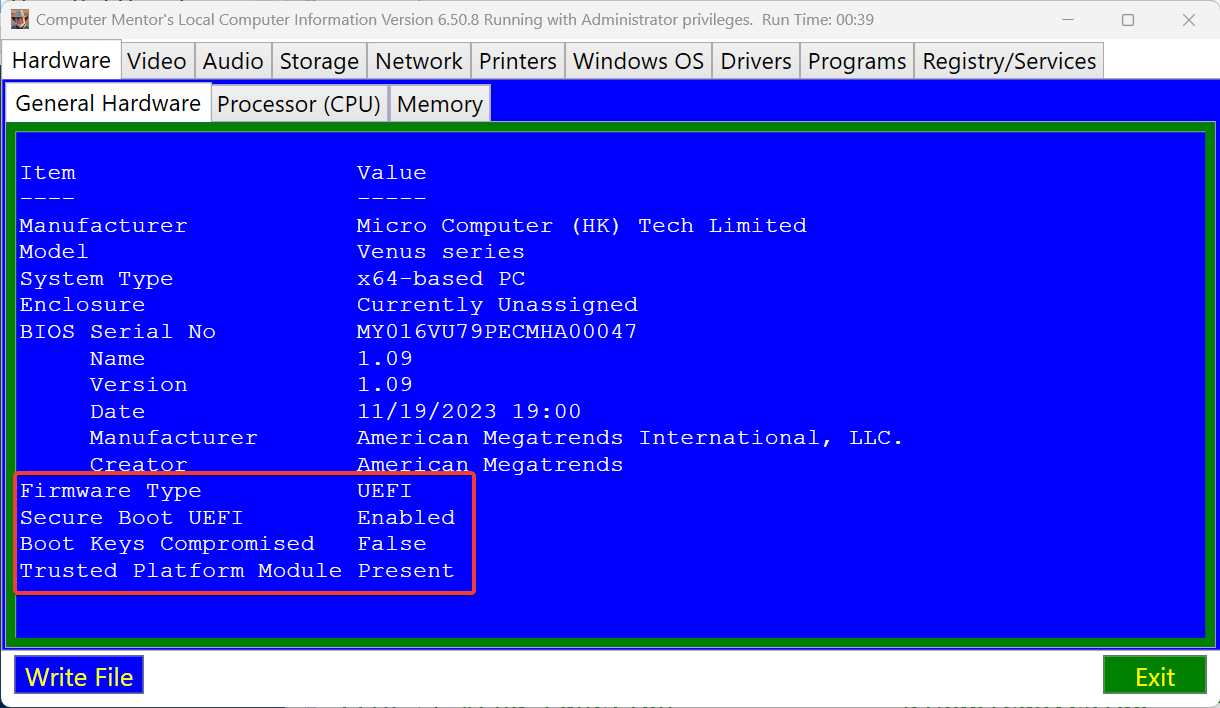Switch to the Video tab
1220x708 pixels.
157,61
